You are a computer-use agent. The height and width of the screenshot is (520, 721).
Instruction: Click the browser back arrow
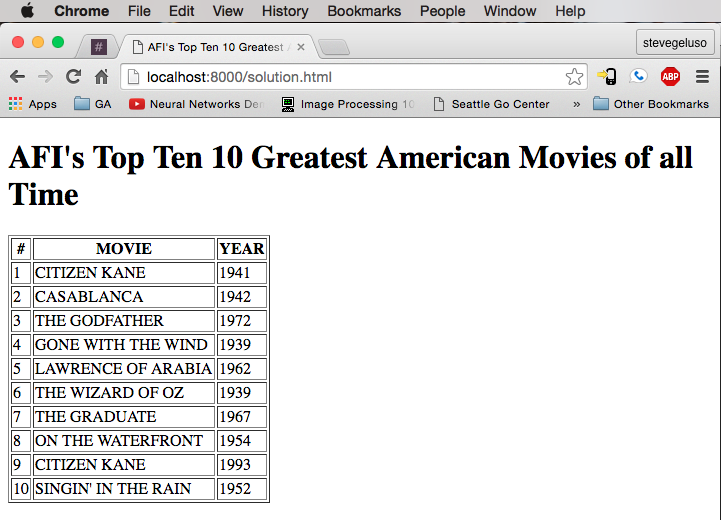[17, 76]
